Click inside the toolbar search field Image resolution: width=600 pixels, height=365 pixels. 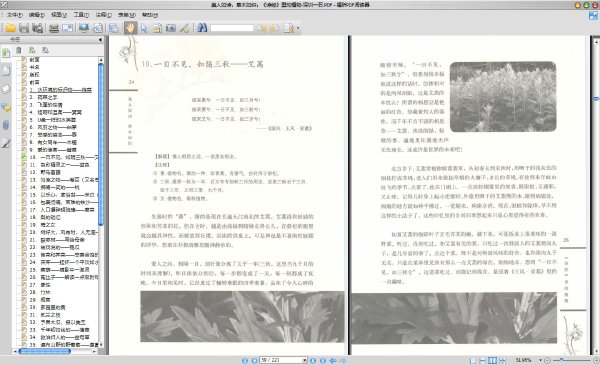tap(232, 28)
